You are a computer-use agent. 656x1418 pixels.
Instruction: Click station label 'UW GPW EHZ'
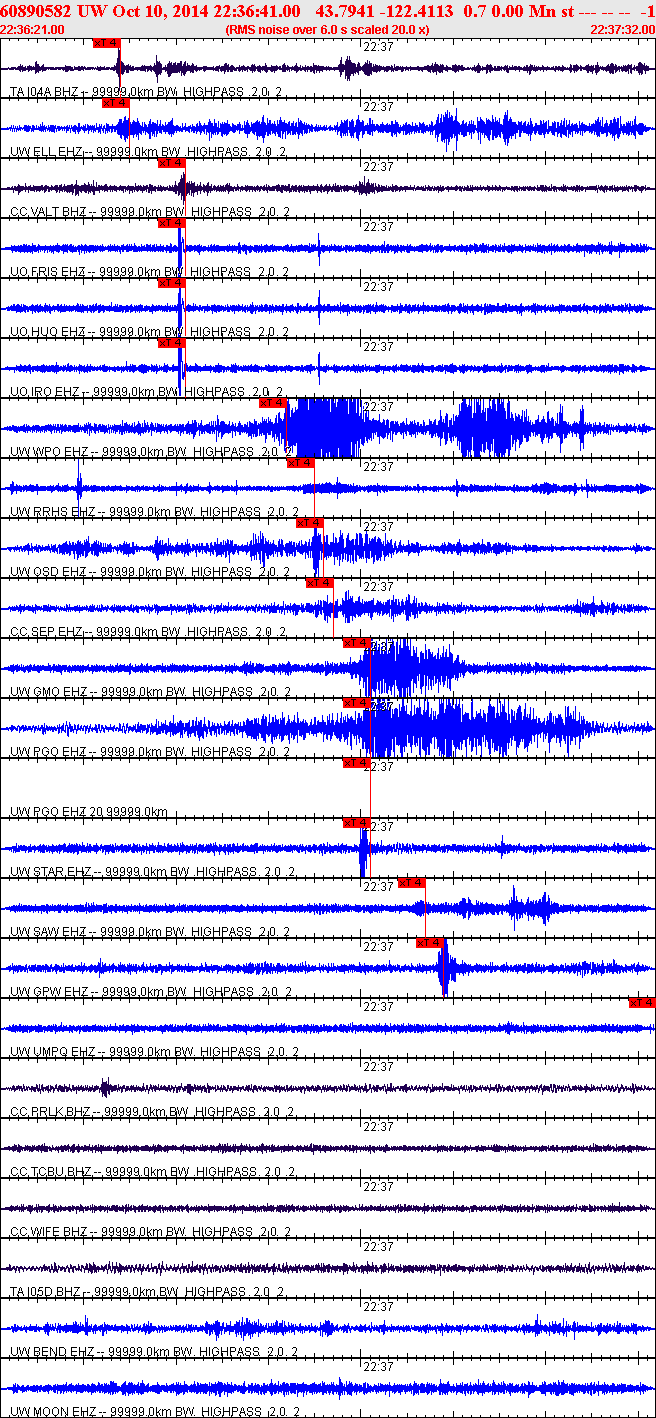49,992
